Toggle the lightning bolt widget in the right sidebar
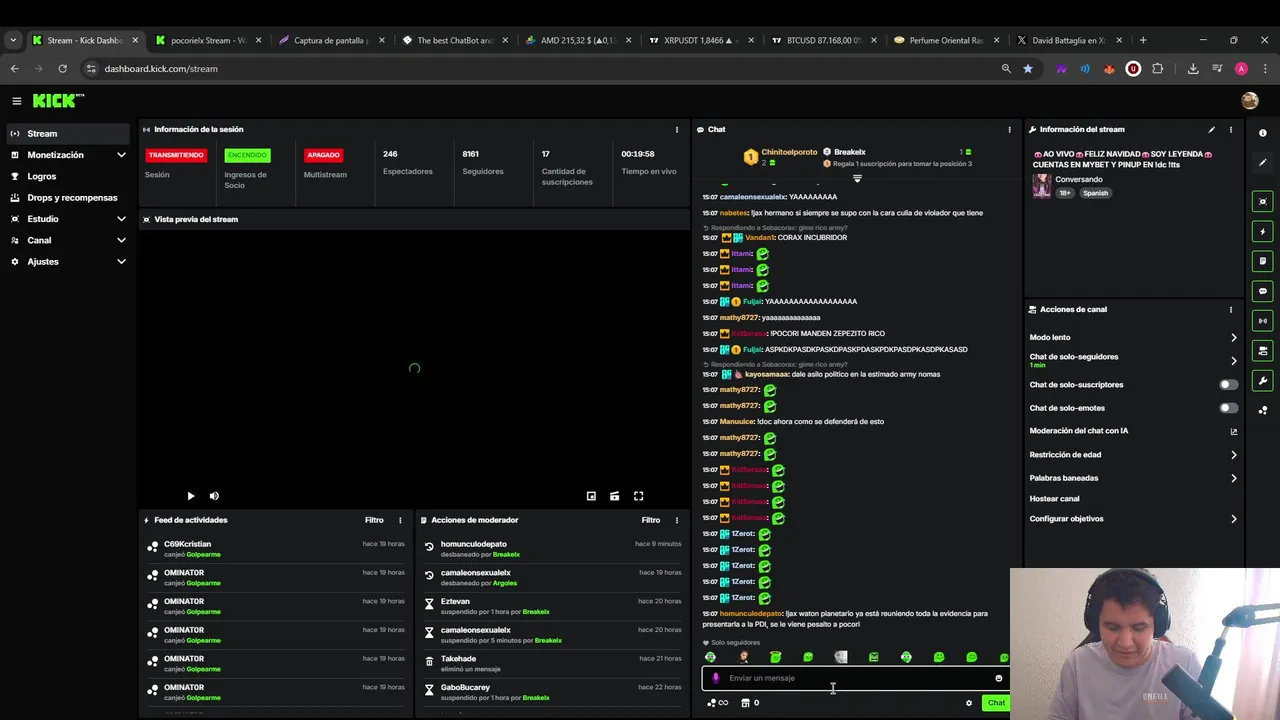Screen dimensions: 1280x720 point(1263,231)
